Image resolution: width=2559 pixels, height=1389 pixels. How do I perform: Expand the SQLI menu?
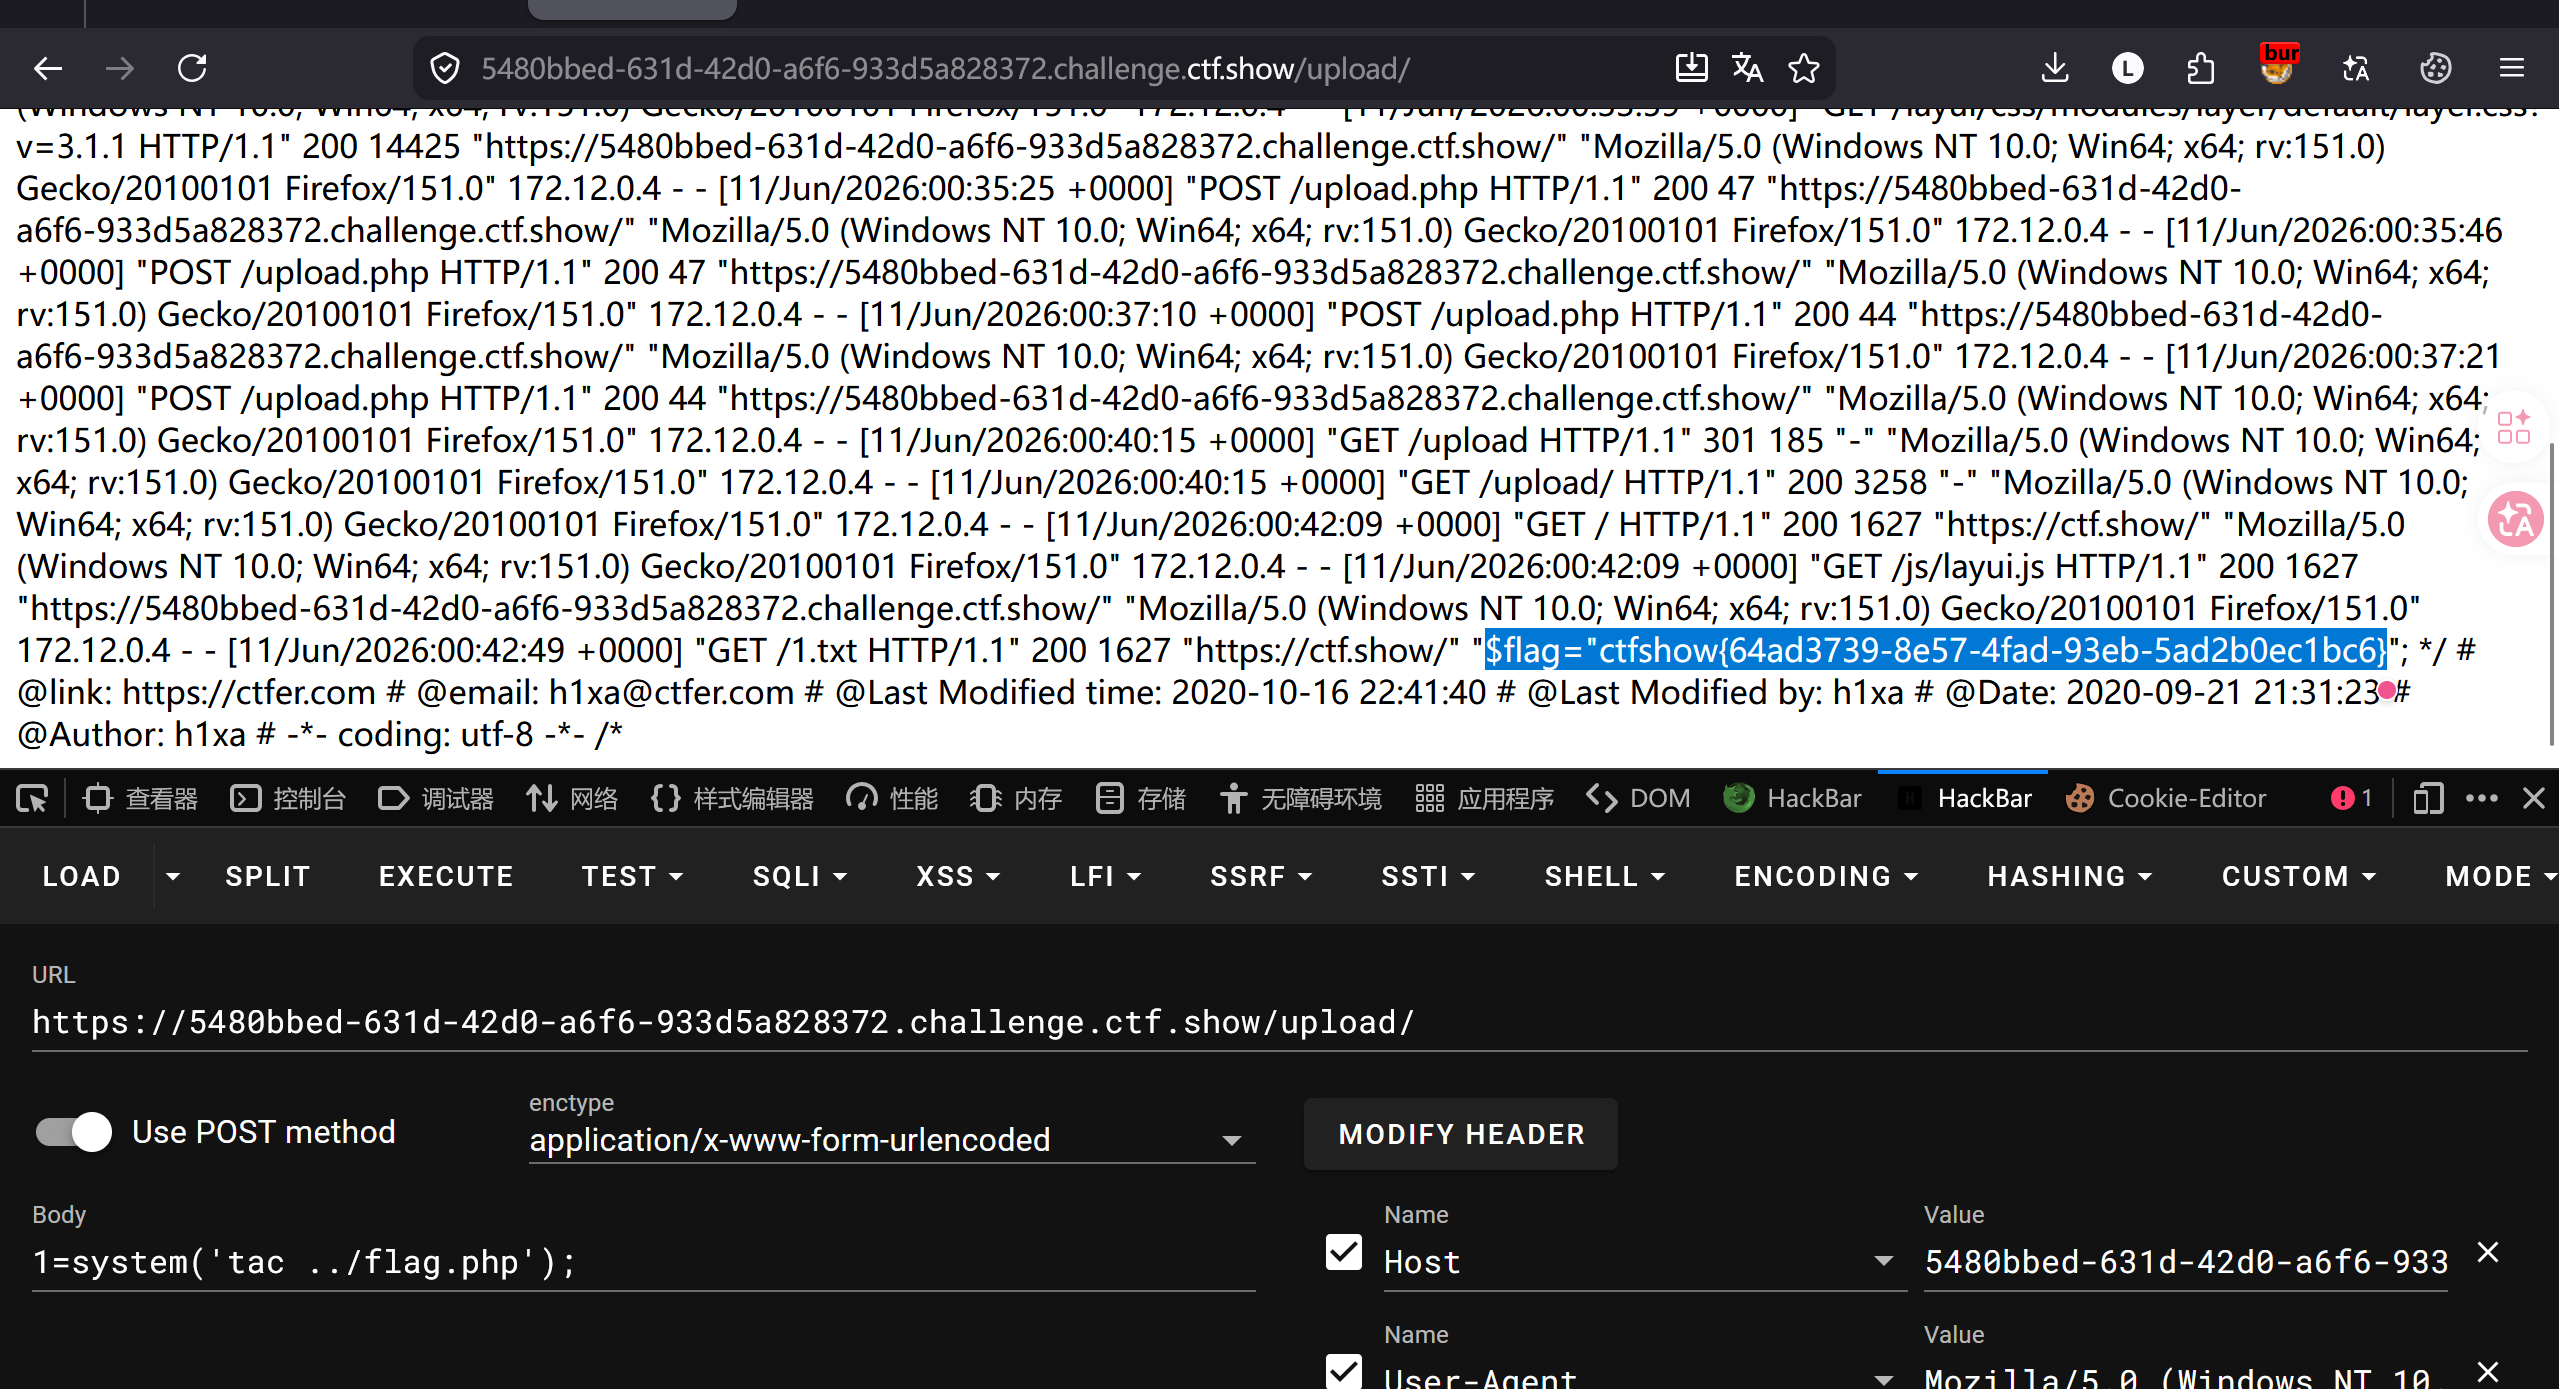[800, 877]
